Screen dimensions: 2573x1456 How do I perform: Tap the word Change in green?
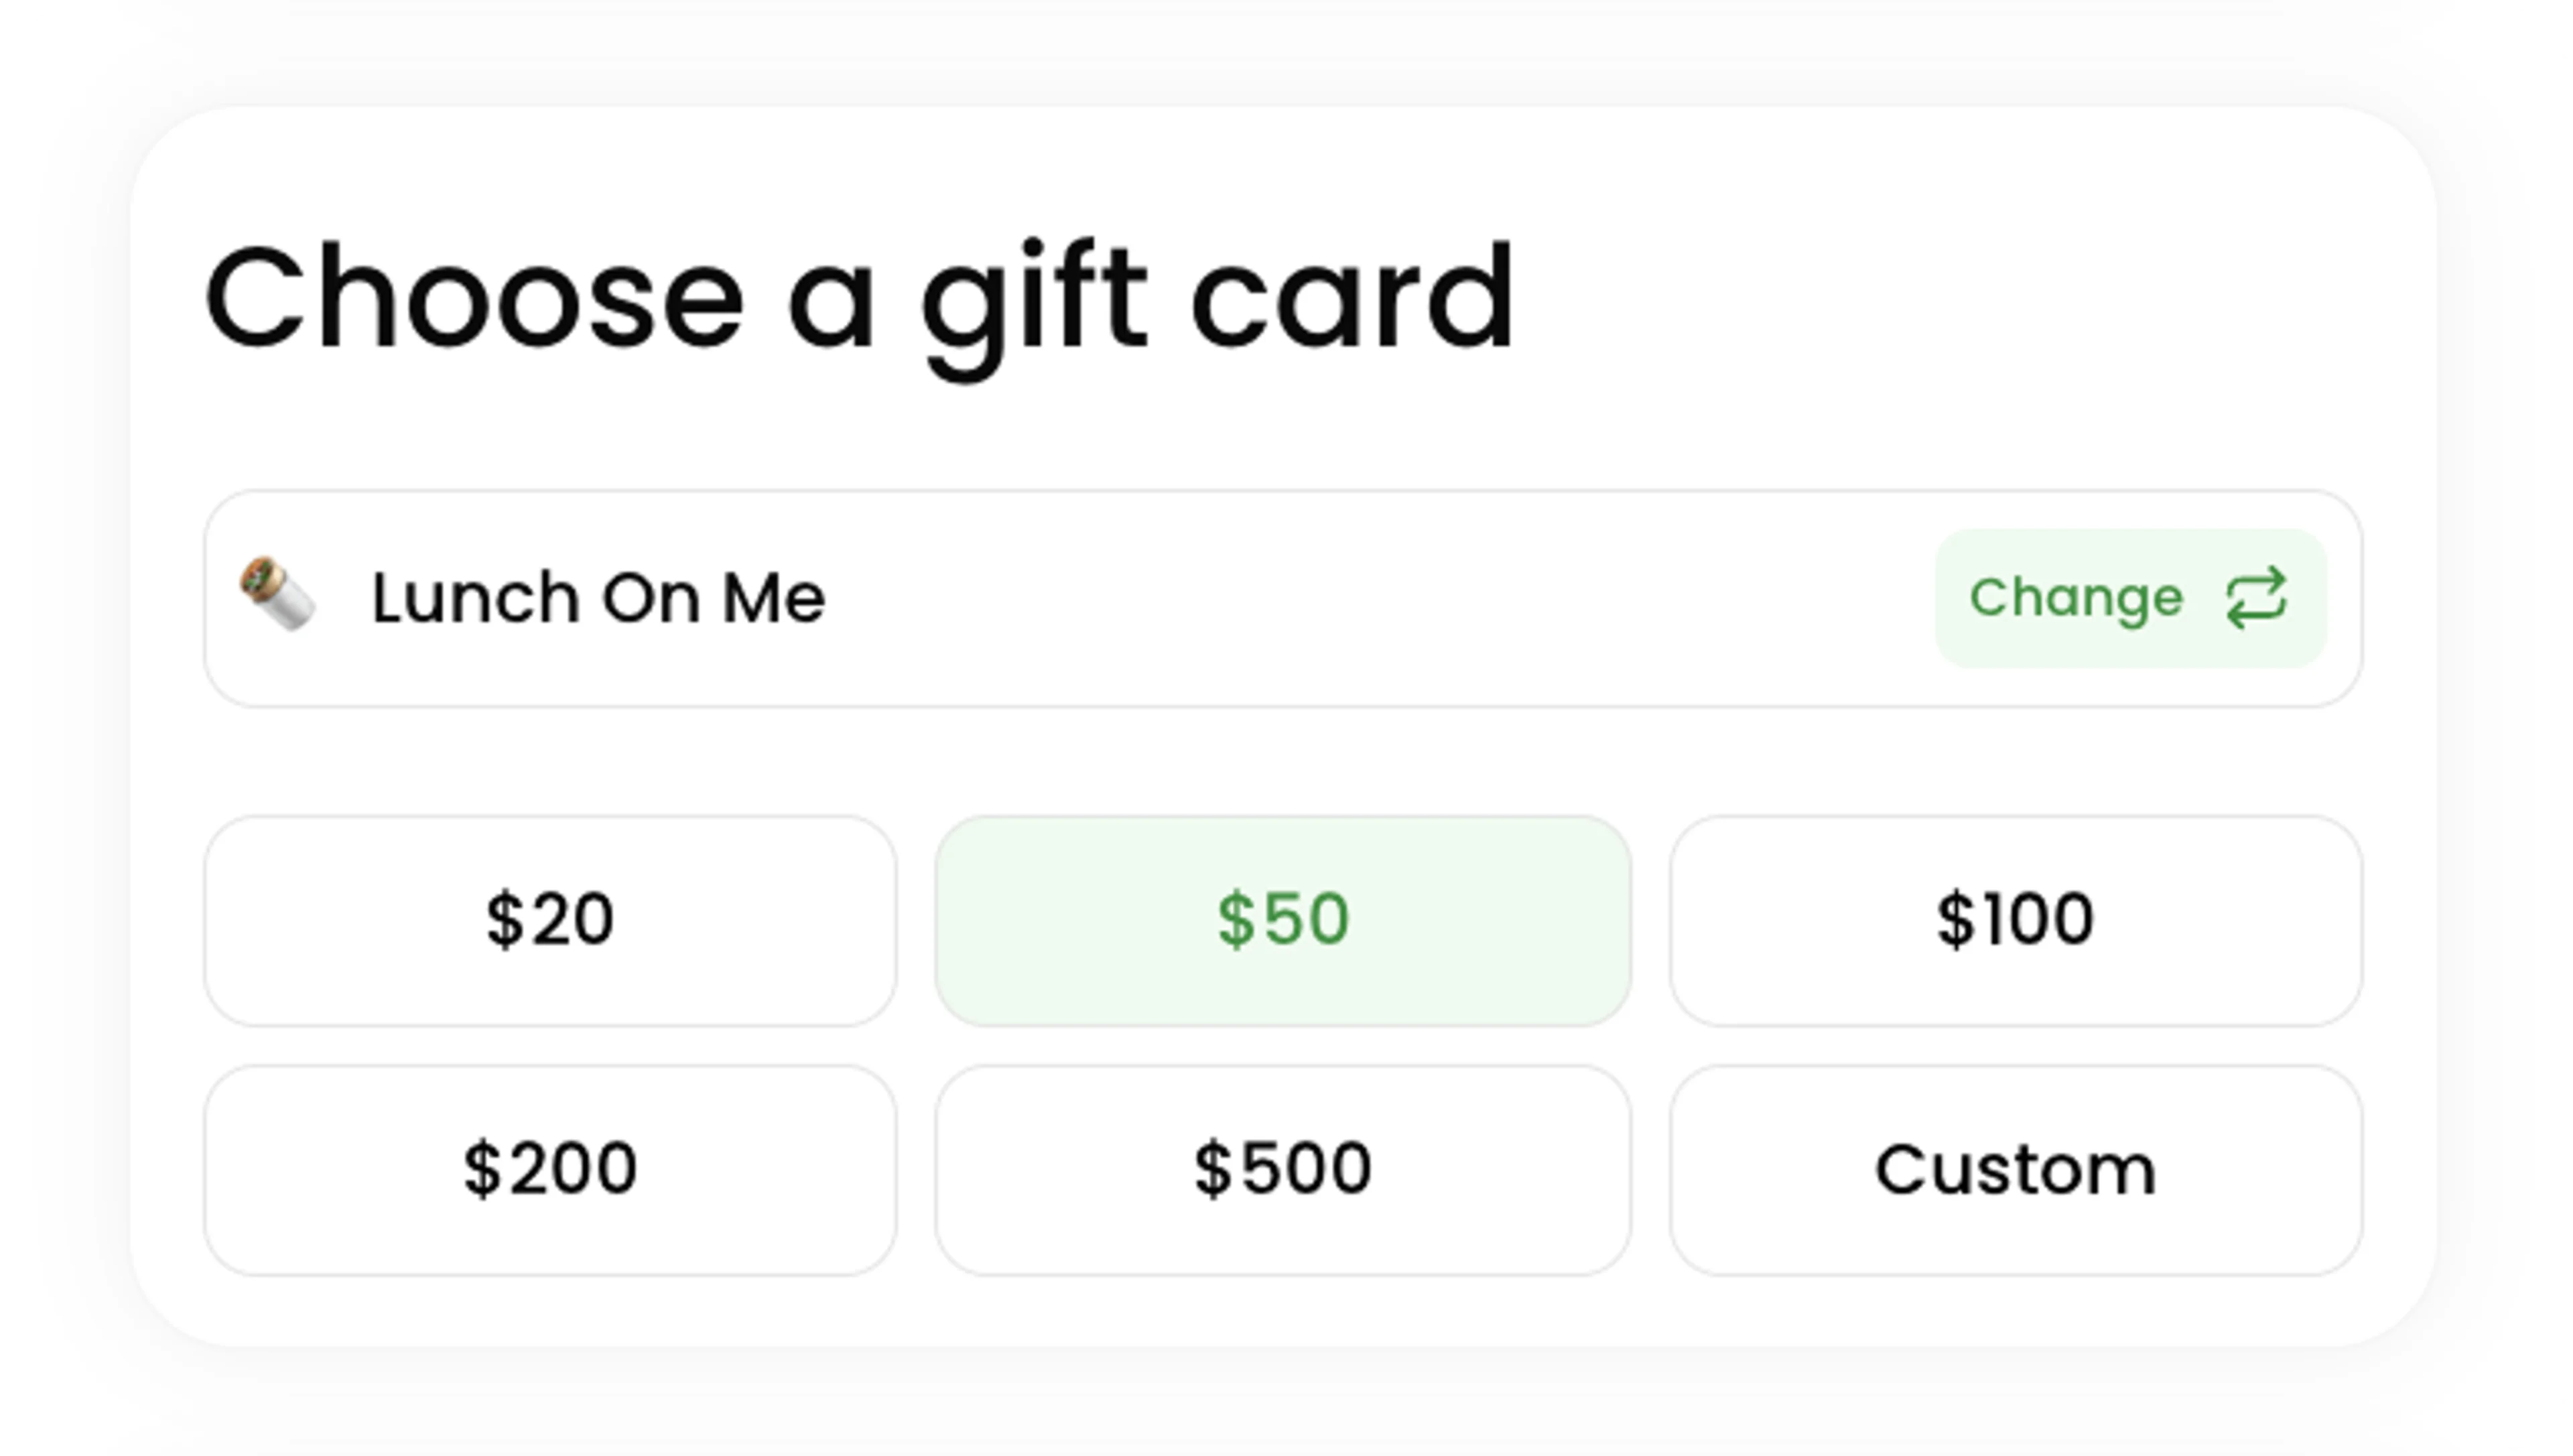coord(2076,598)
